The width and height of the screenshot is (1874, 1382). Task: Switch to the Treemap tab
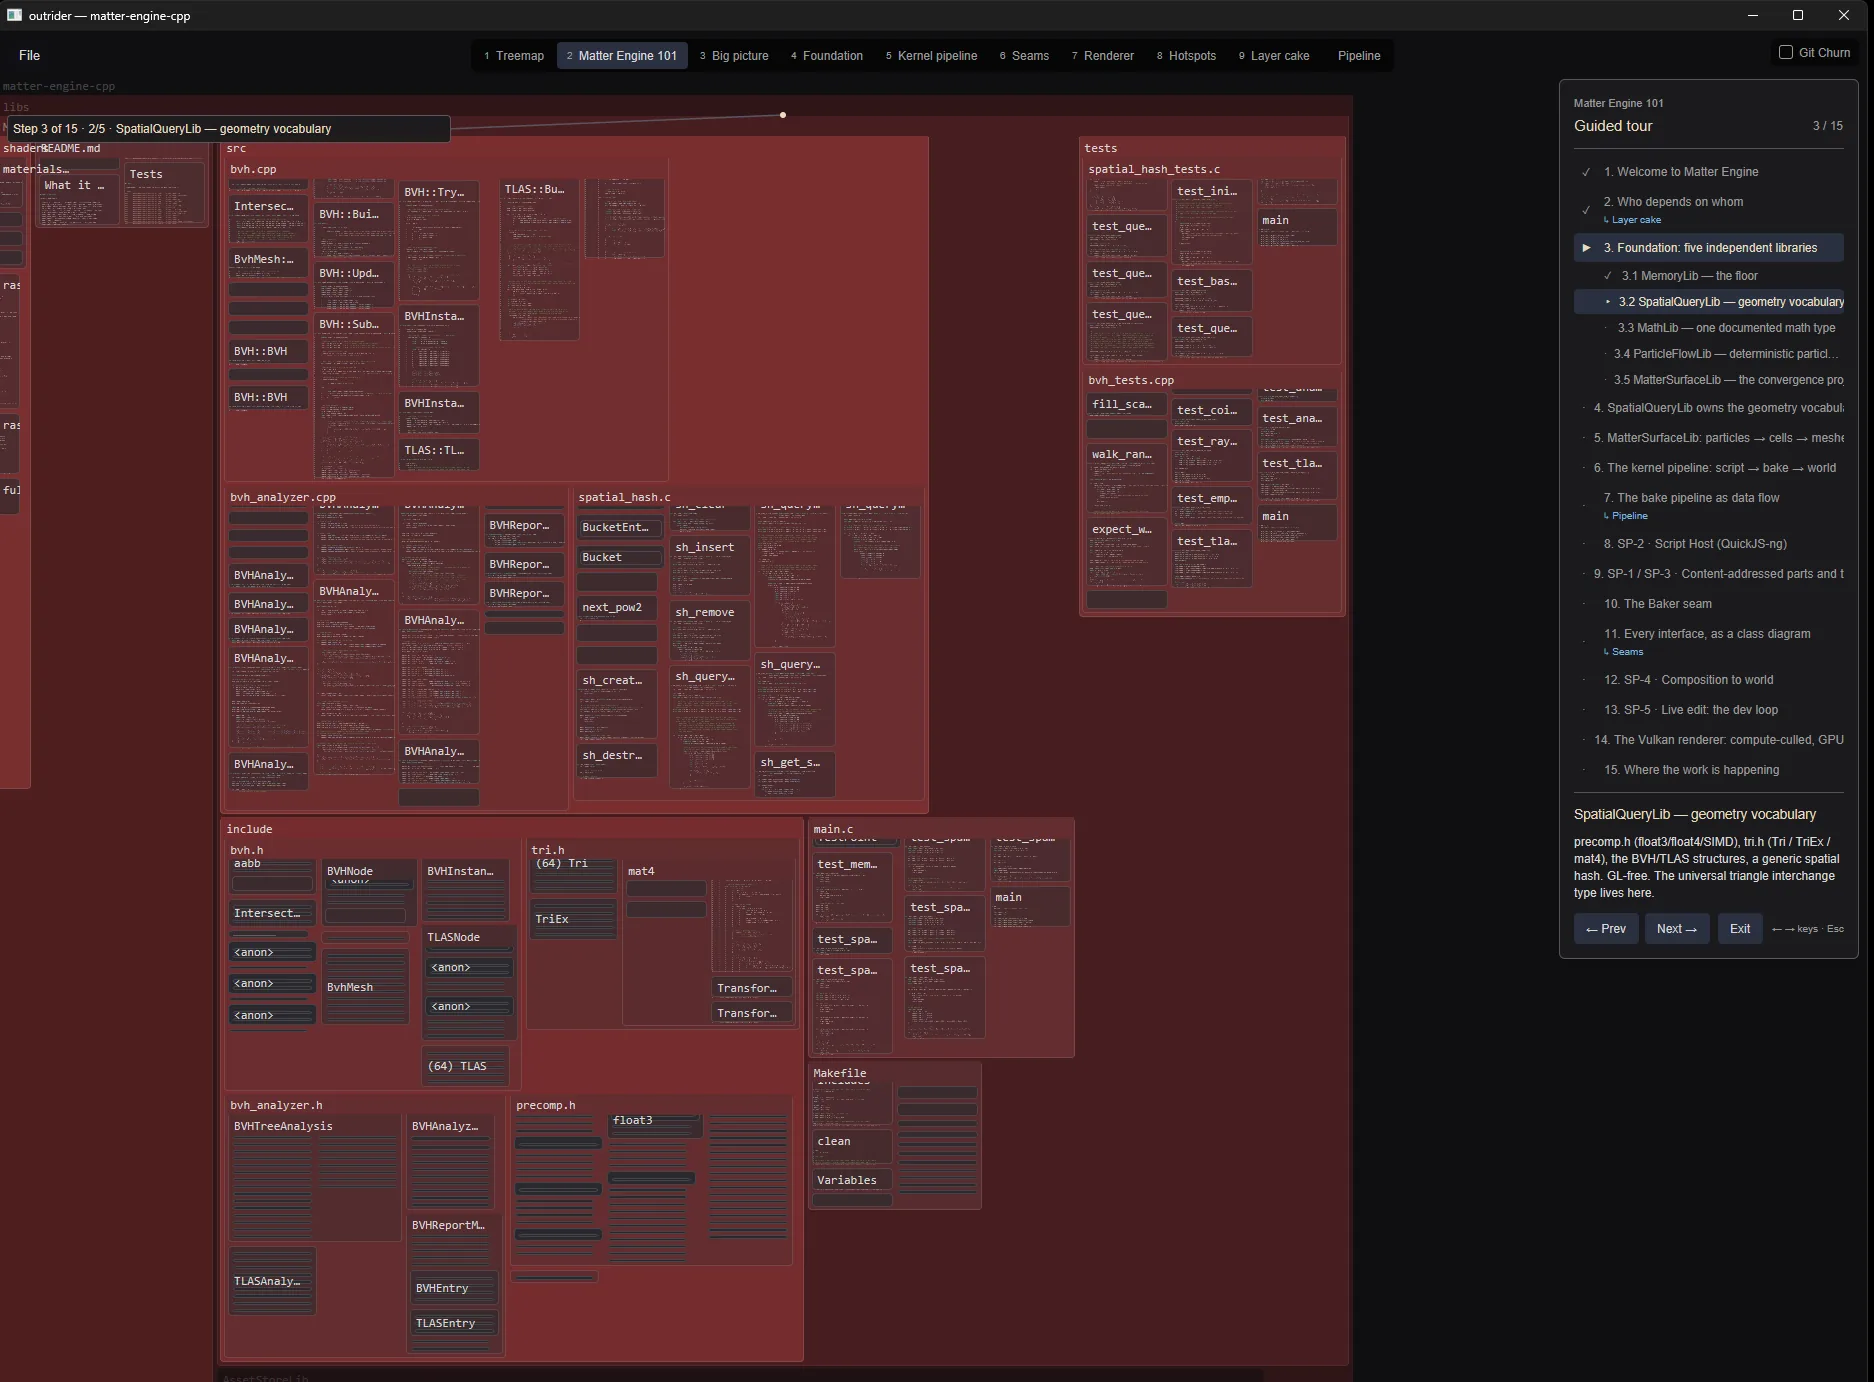514,56
